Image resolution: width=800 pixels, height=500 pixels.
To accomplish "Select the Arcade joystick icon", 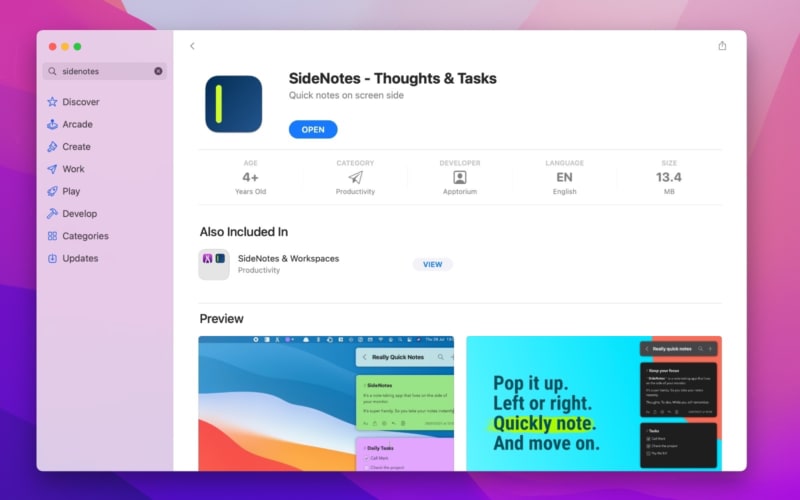I will (x=52, y=124).
